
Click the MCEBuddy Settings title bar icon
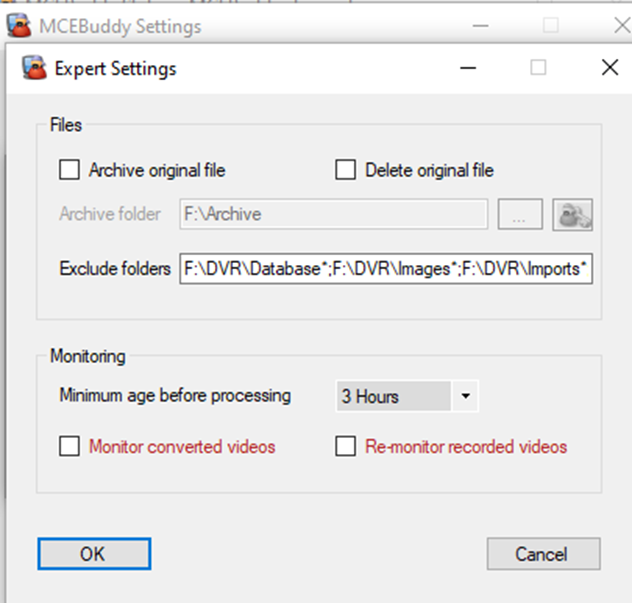[x=18, y=25]
